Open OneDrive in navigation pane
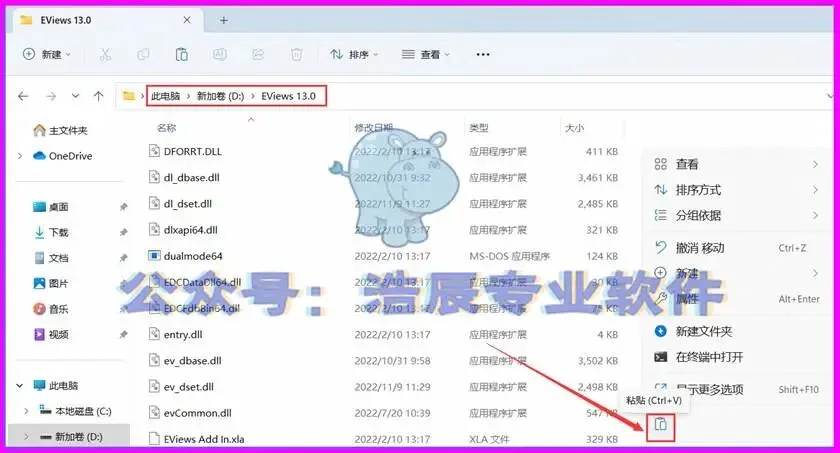840x453 pixels. point(63,156)
